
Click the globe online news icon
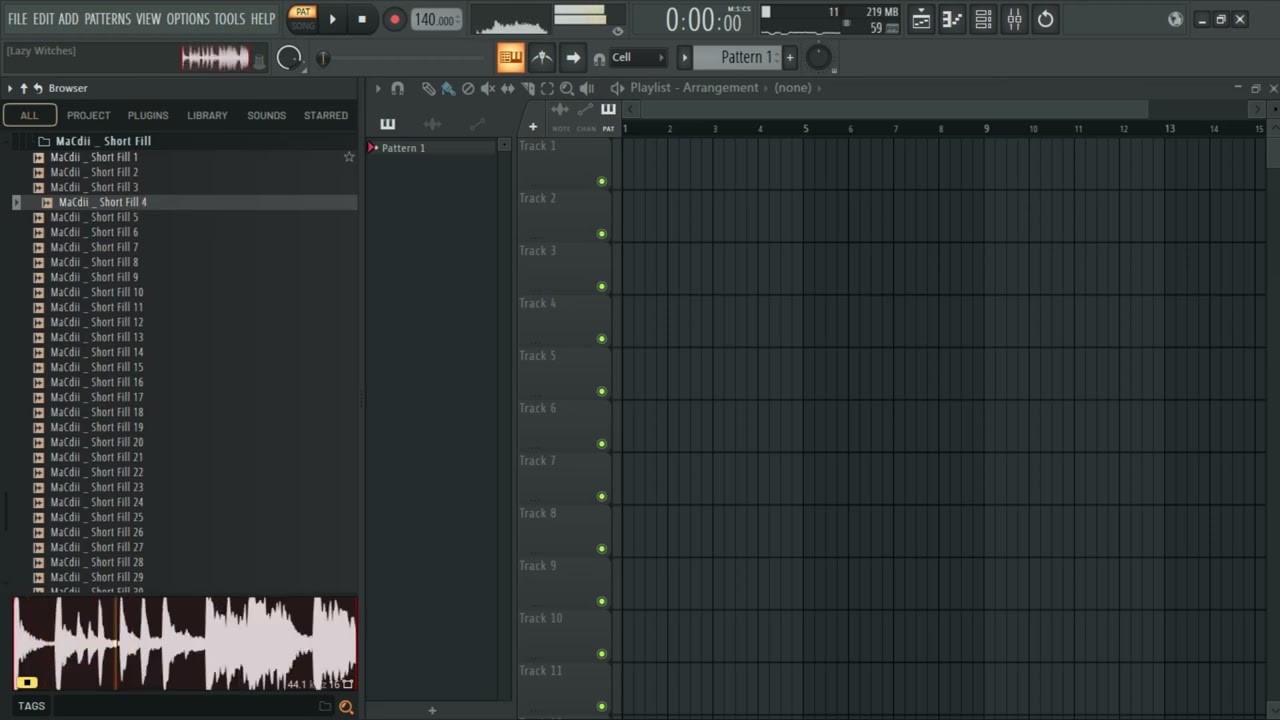[1175, 19]
